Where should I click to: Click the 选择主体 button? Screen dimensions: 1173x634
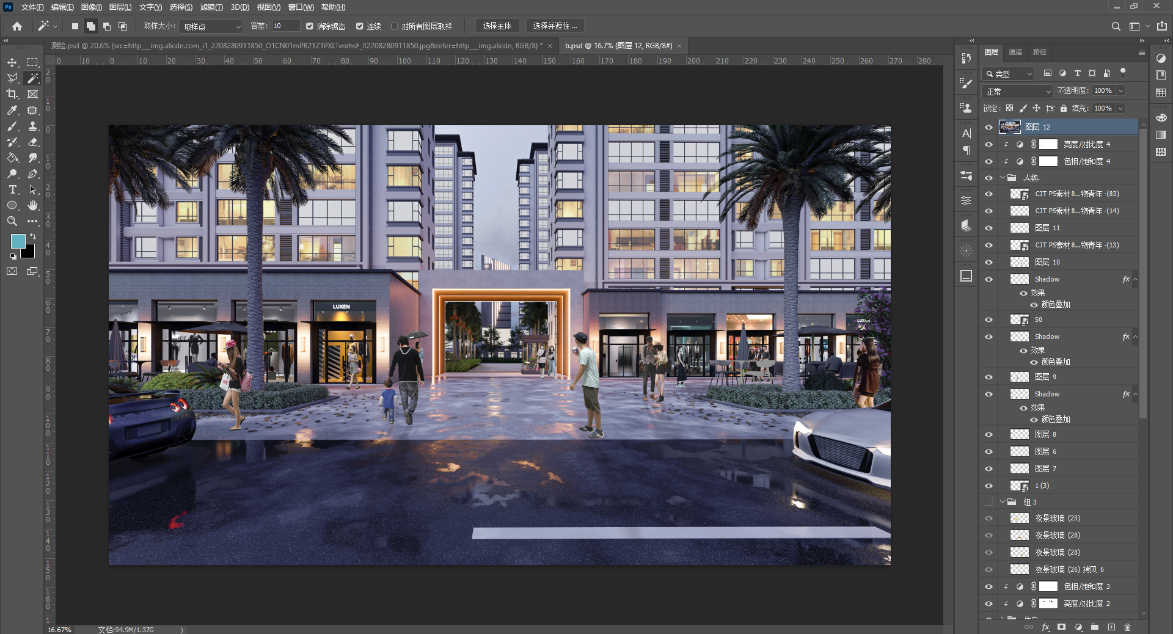click(495, 26)
